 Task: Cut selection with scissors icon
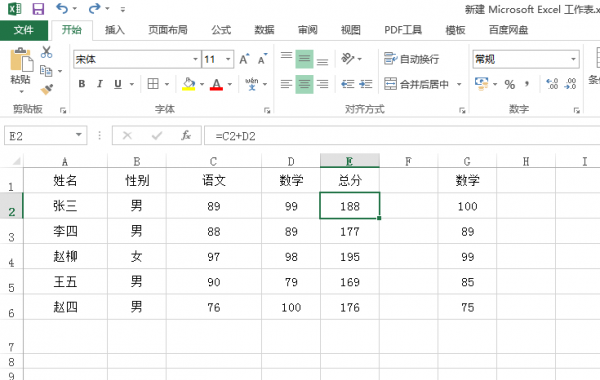[x=46, y=52]
